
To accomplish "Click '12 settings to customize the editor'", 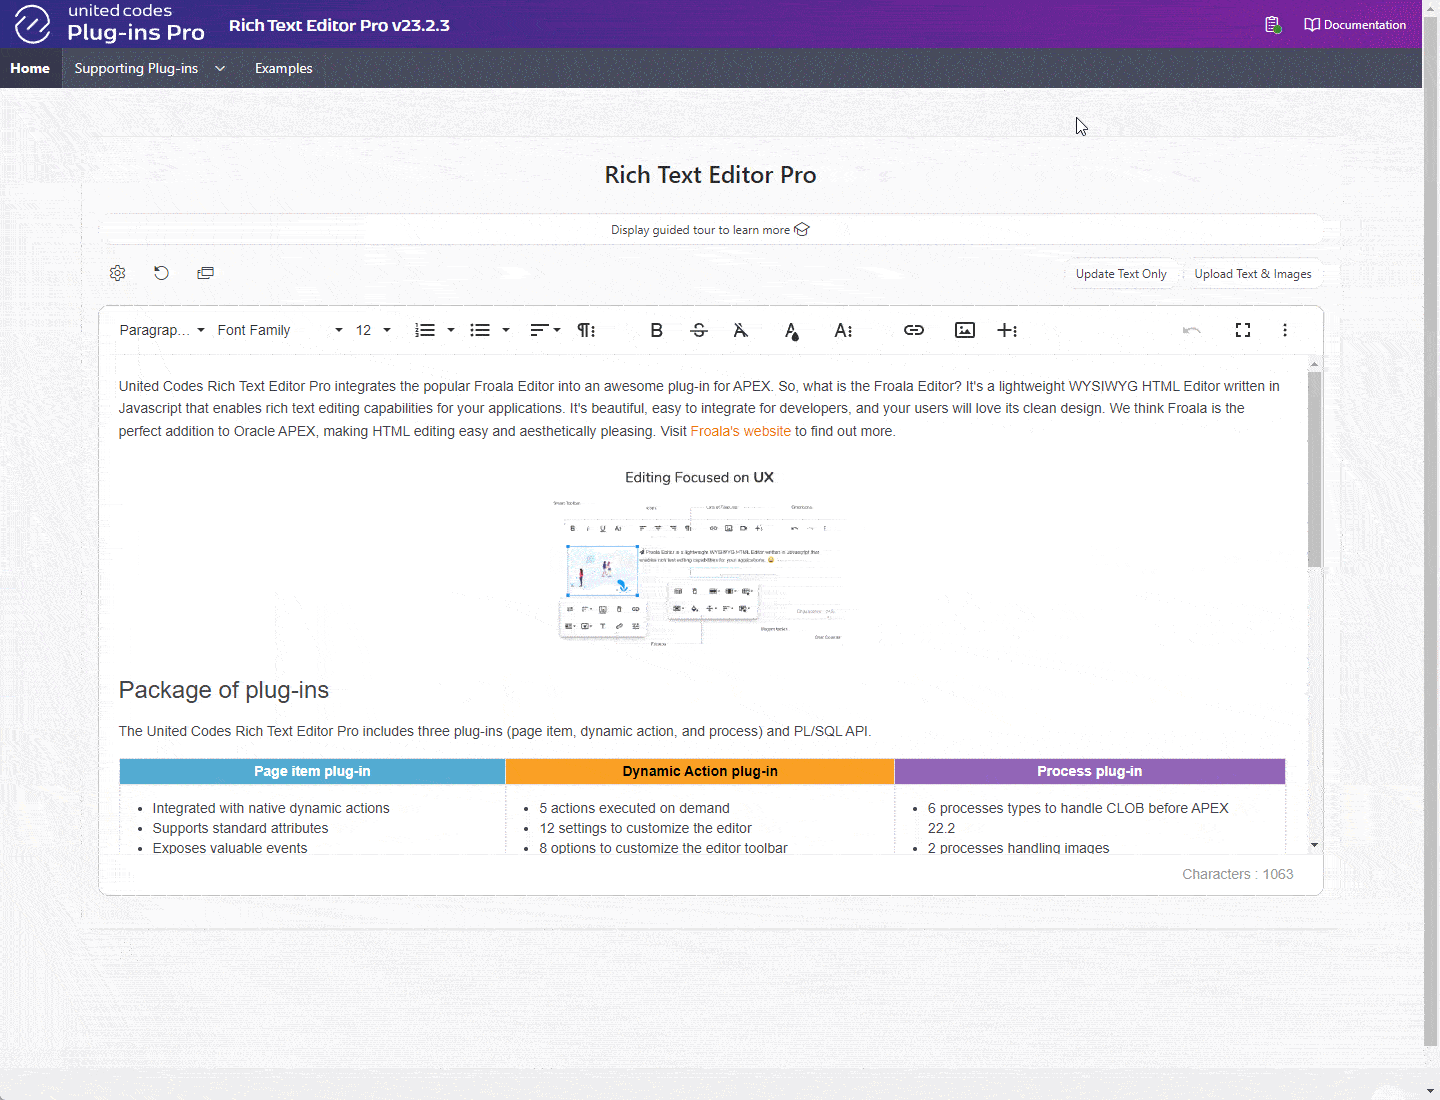I will pos(646,828).
